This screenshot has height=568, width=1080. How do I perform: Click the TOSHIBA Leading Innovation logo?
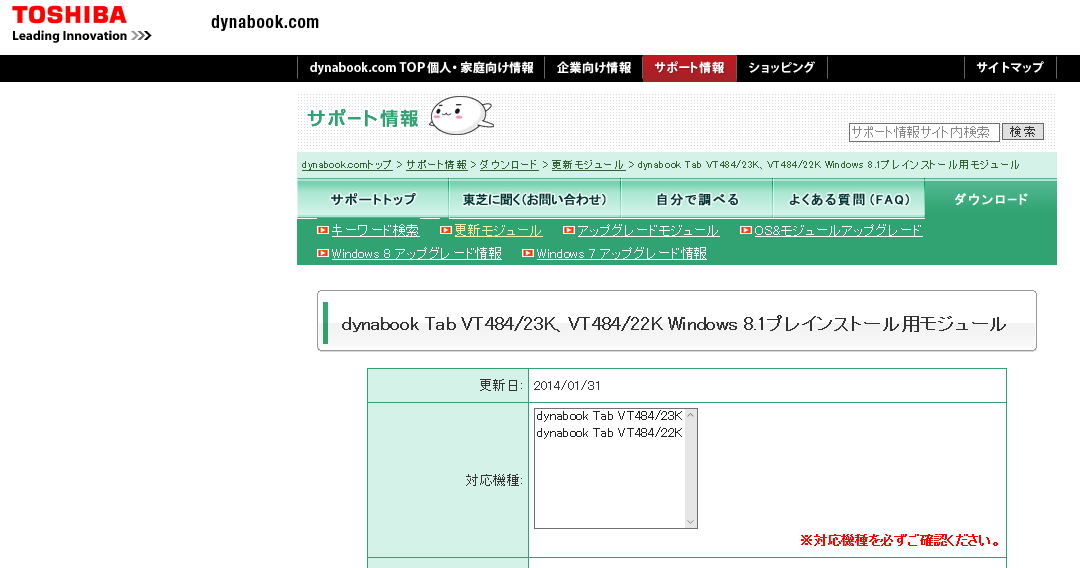tap(81, 24)
